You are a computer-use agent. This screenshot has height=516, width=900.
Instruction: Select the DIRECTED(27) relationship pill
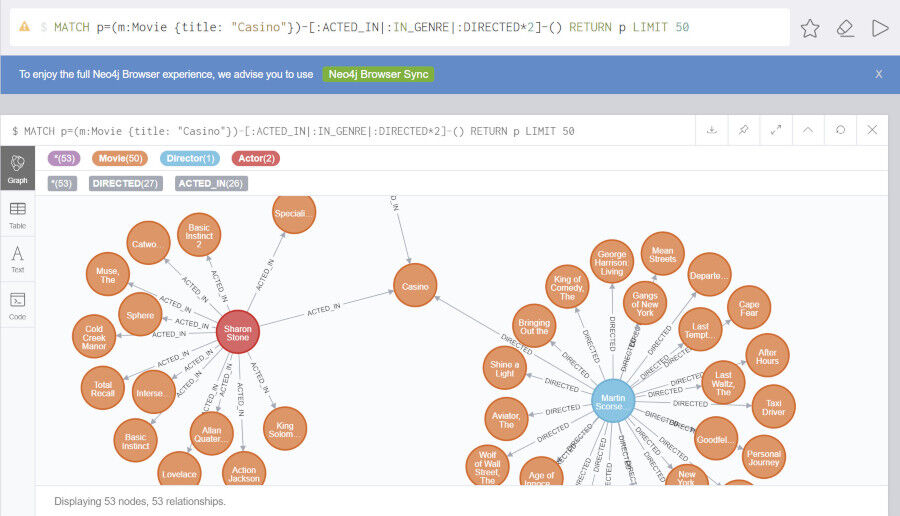pos(126,184)
